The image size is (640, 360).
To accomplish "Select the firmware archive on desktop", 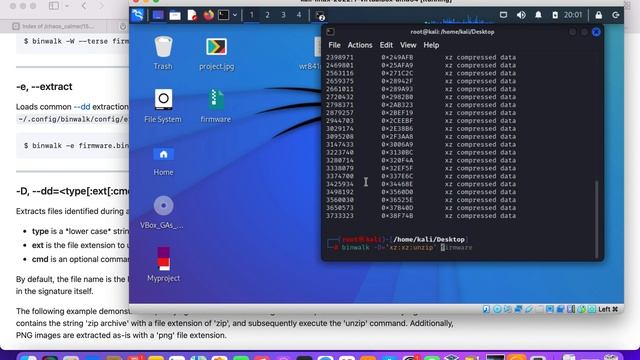I will click(x=216, y=106).
